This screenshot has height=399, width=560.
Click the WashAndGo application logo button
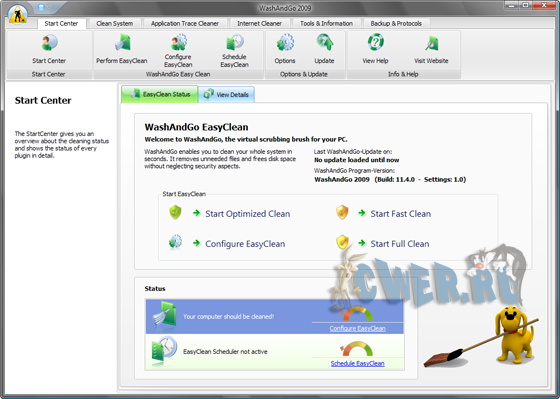tap(18, 15)
